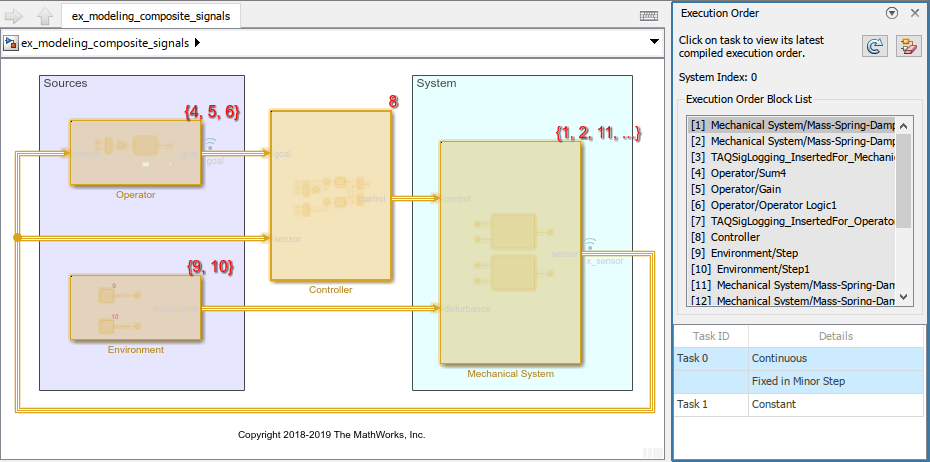The height and width of the screenshot is (462, 930).
Task: Click the Copyright 2018-2019 MathWorks annotation
Action: [332, 435]
